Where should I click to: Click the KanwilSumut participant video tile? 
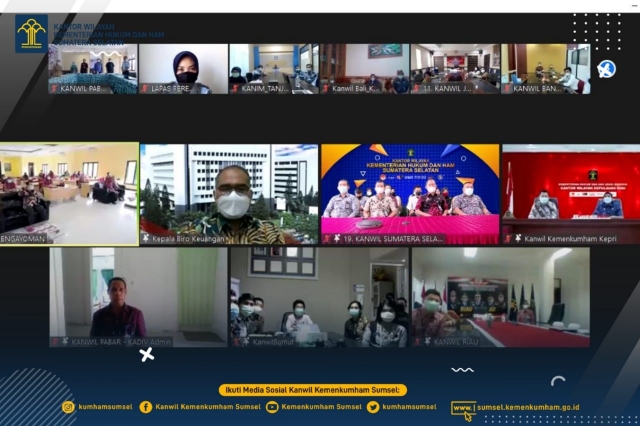[318, 297]
